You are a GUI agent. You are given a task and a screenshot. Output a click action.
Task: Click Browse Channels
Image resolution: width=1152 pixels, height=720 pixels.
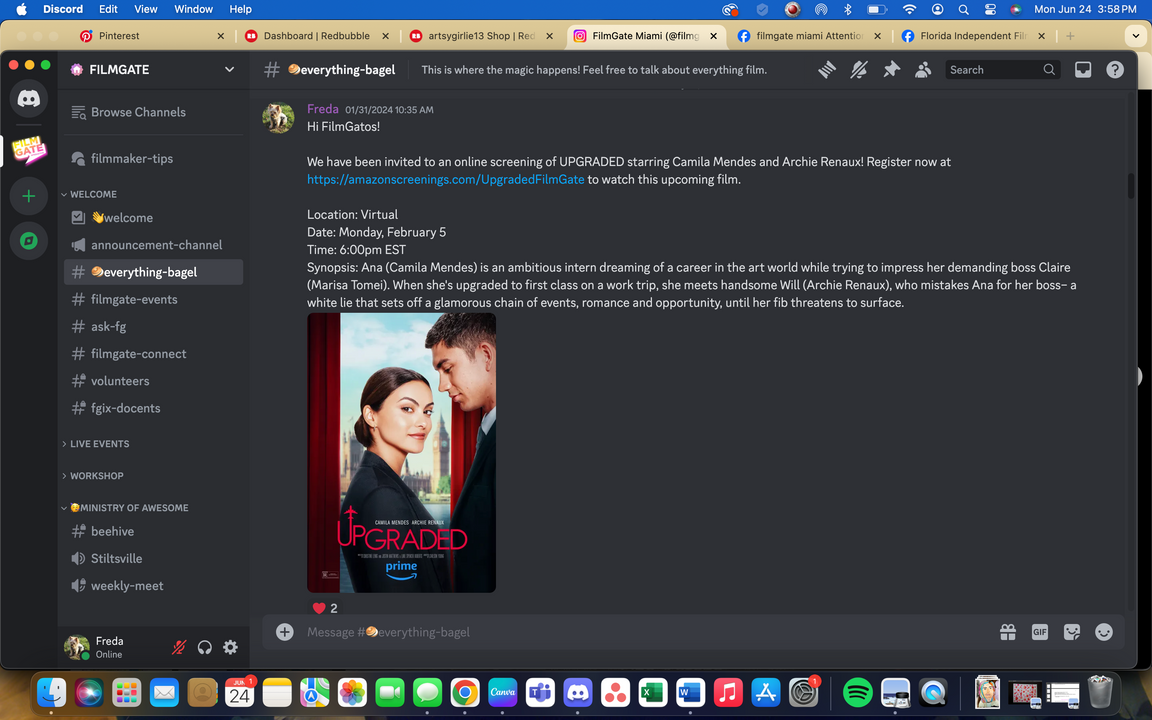pyautogui.click(x=138, y=112)
